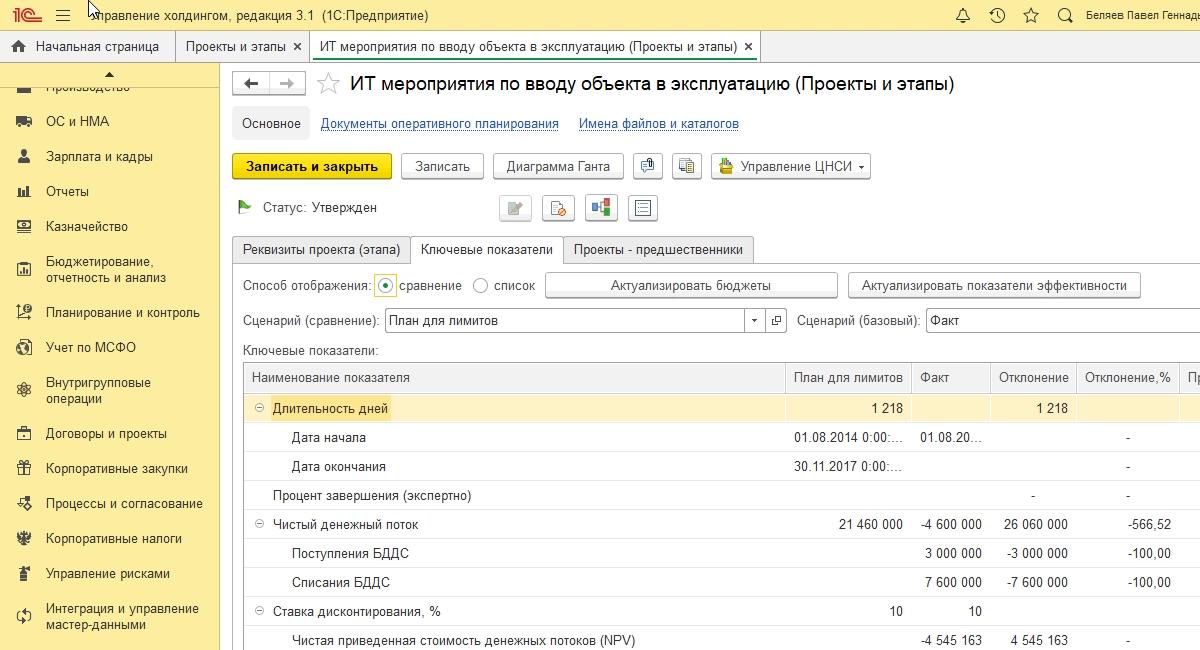Click the Сценарий (сравнение) input field

[565, 321]
